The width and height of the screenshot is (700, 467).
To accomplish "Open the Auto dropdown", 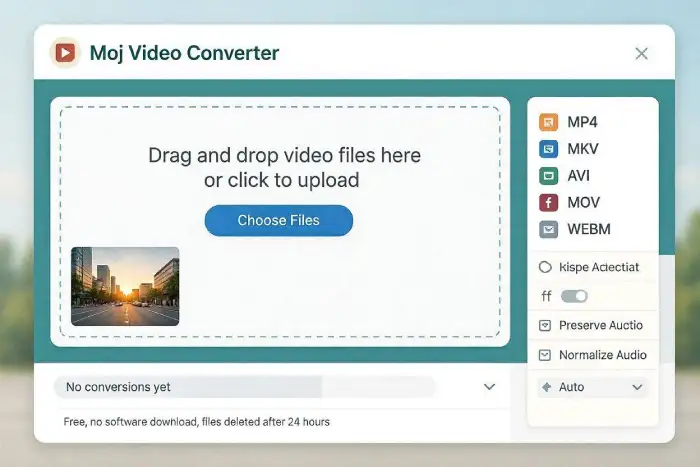I will click(x=592, y=387).
